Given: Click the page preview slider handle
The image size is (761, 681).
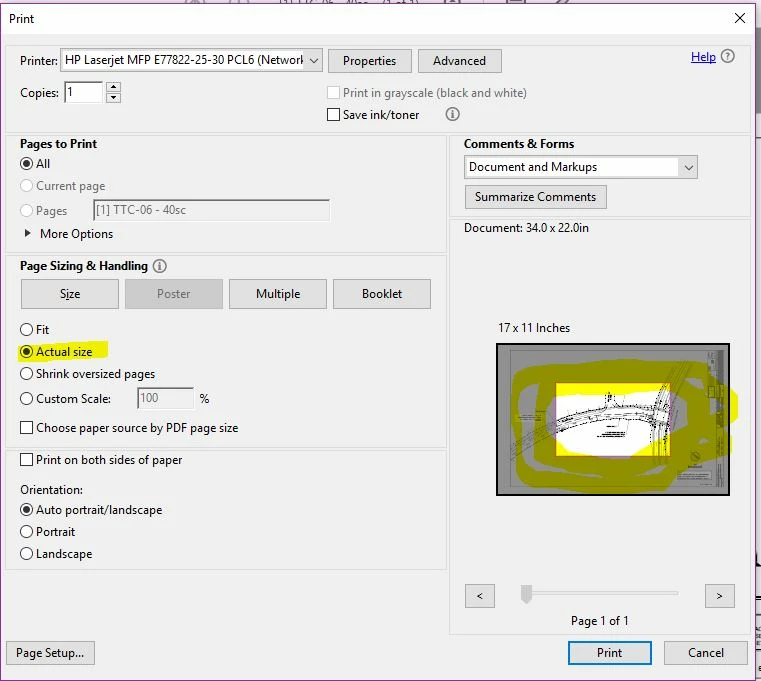Looking at the screenshot, I should click(x=526, y=594).
